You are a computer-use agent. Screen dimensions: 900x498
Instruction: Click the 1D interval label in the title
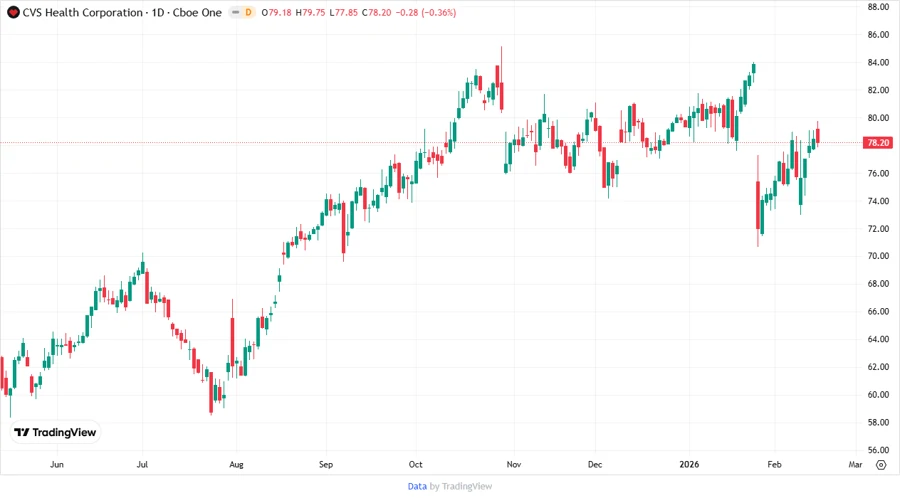click(x=158, y=13)
